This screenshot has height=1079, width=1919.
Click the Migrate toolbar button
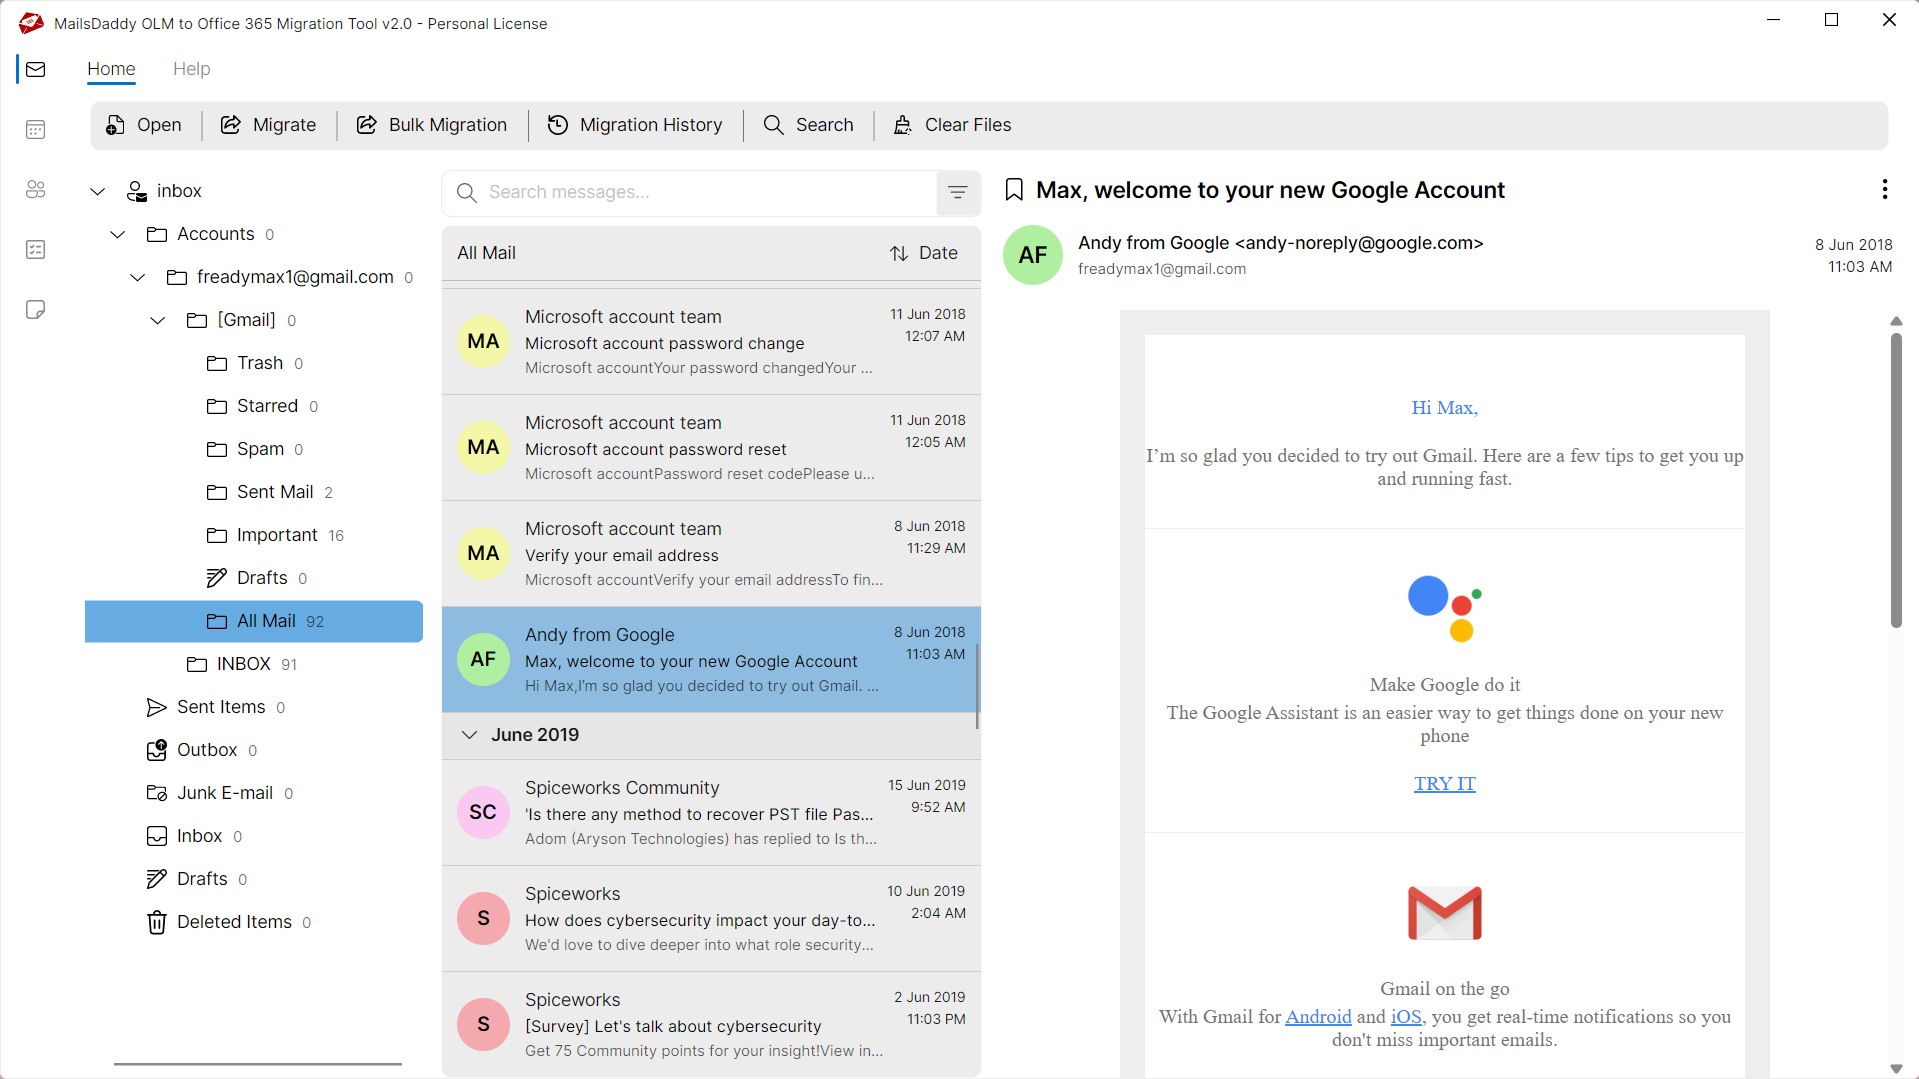[268, 125]
